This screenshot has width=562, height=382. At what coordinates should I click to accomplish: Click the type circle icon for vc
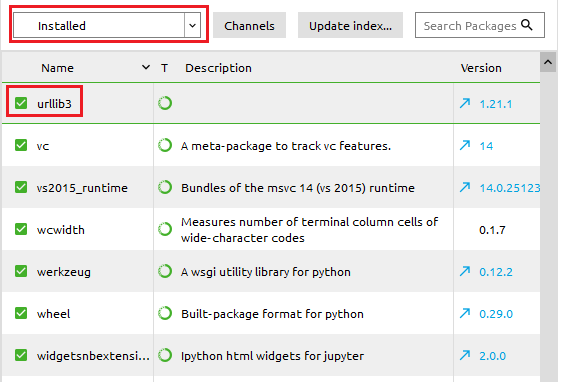pos(165,145)
